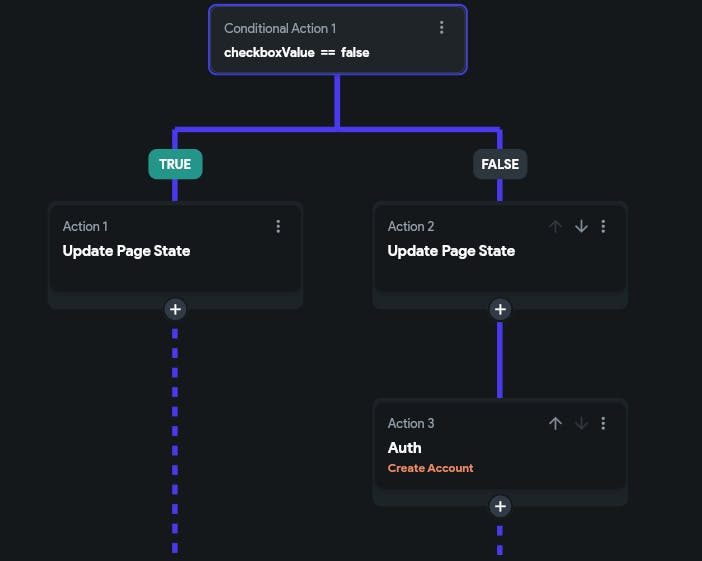
Task: Add action below Action 1 plus button
Action: pos(175,309)
